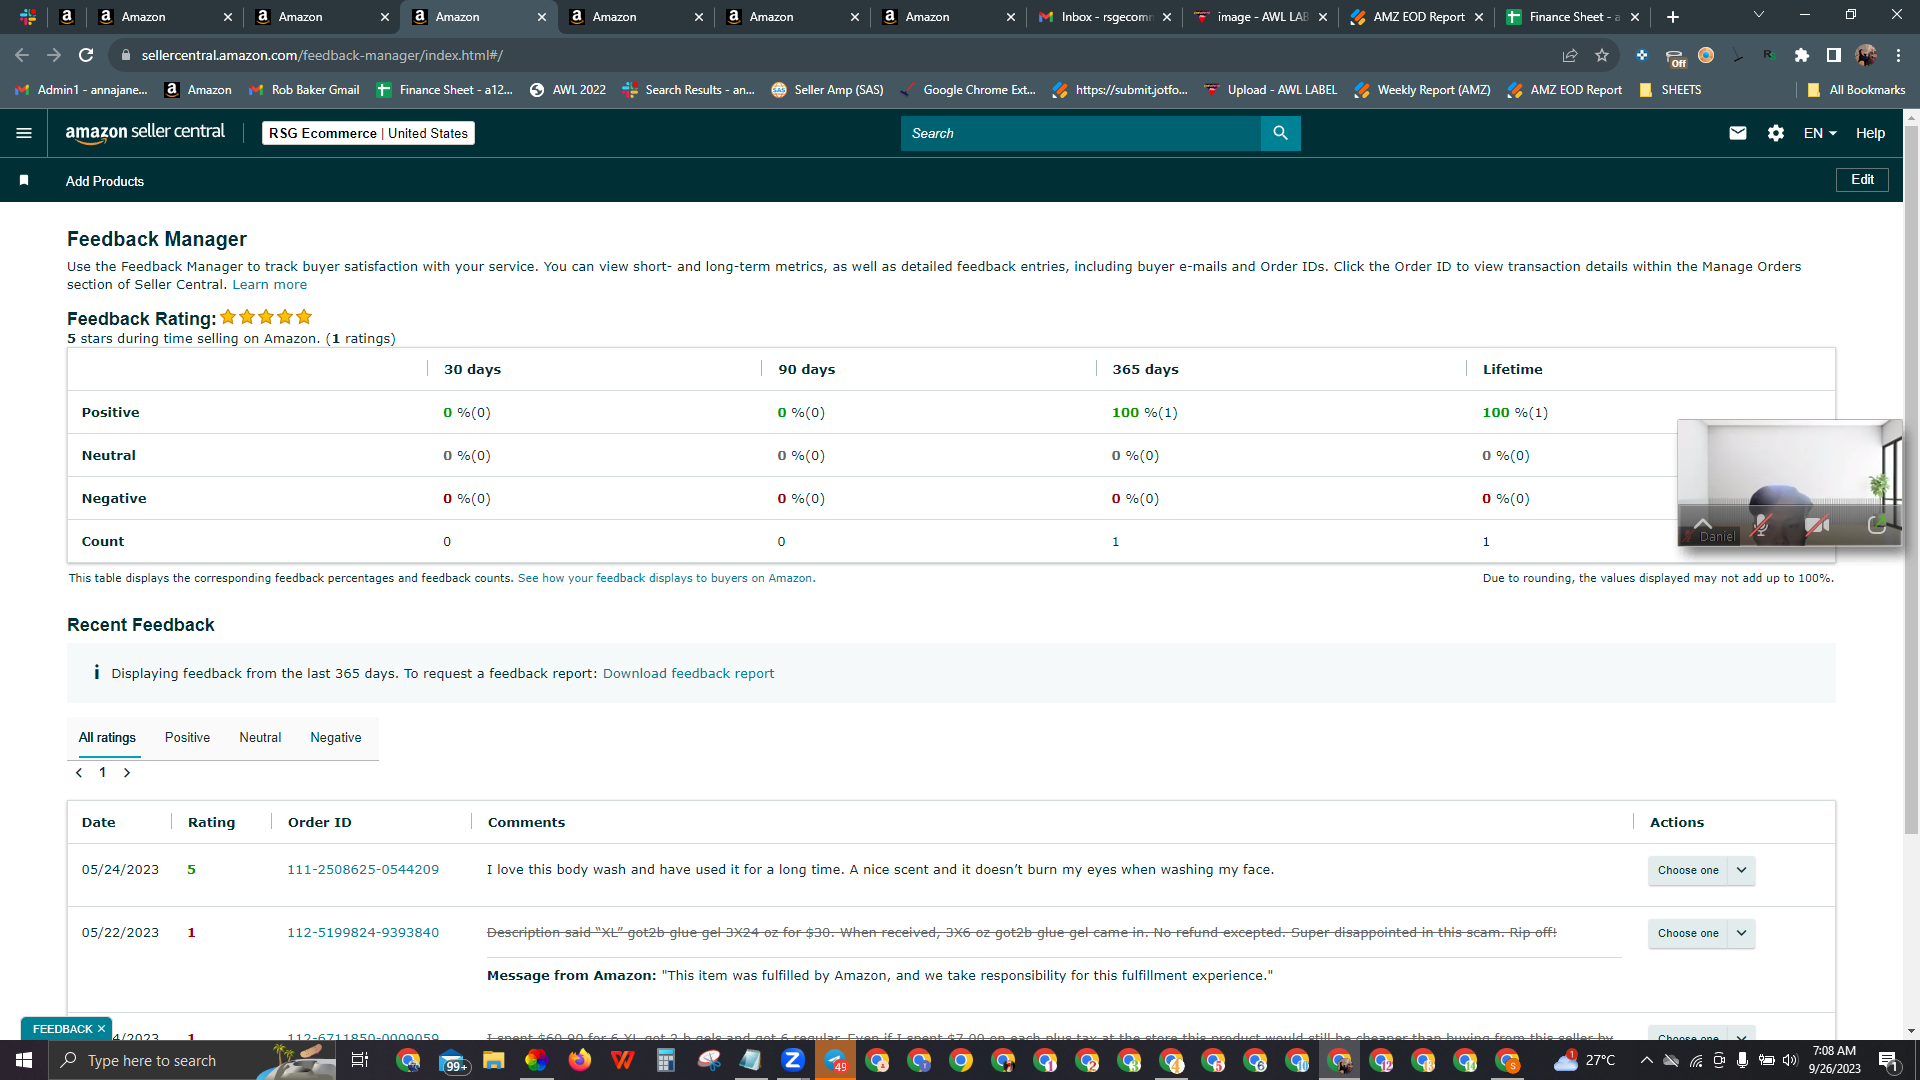Click the page's vertical scrollbar
This screenshot has width=1920, height=1080.
1911,480
